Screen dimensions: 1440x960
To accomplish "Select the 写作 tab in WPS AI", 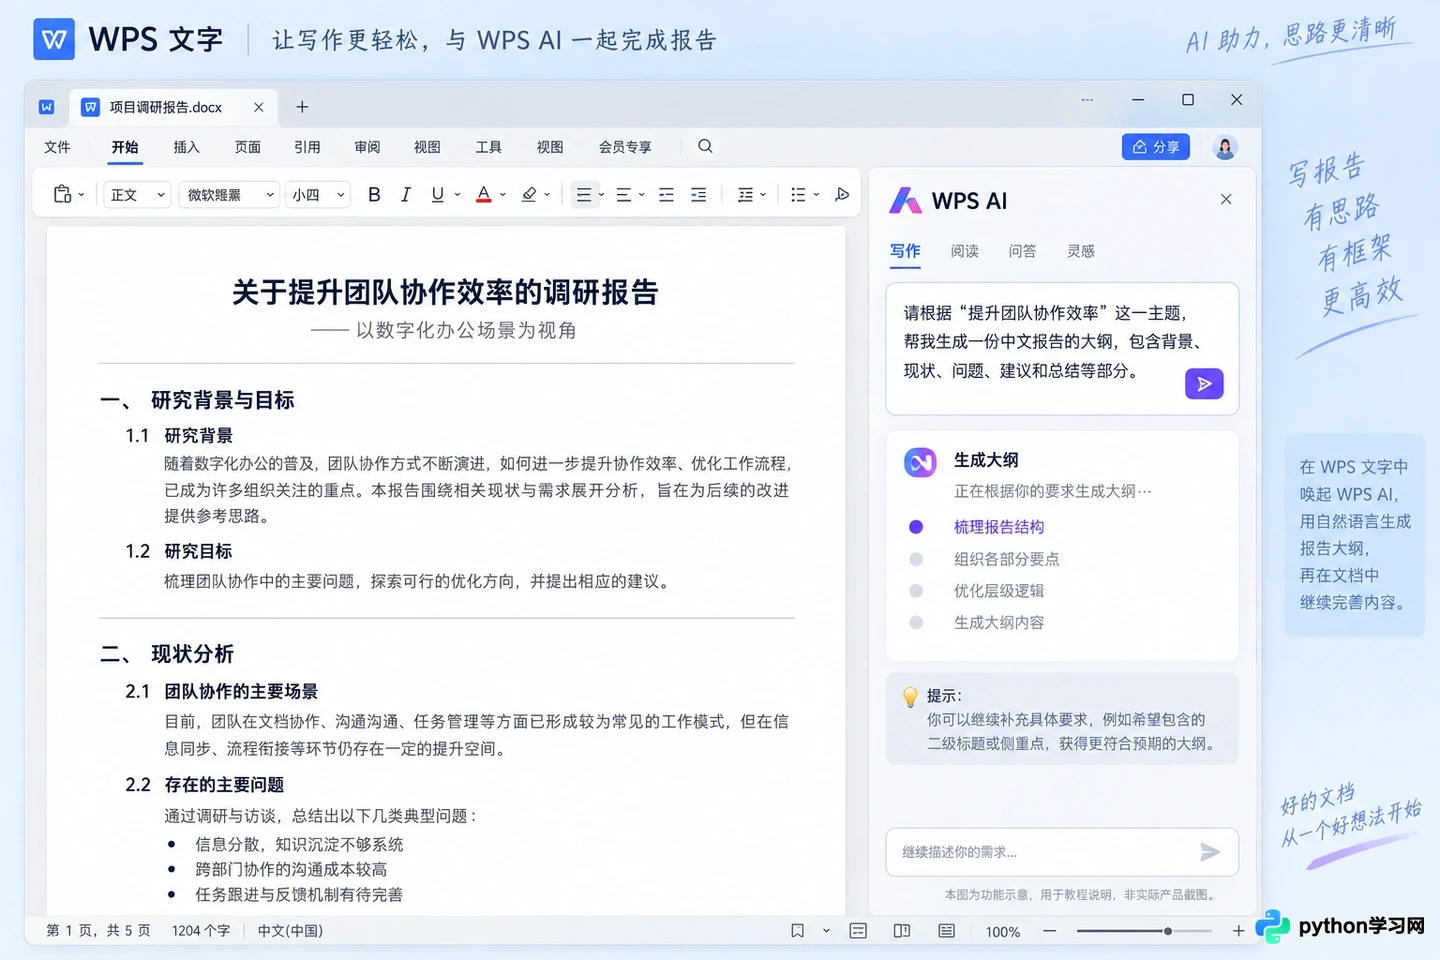I will [x=905, y=251].
